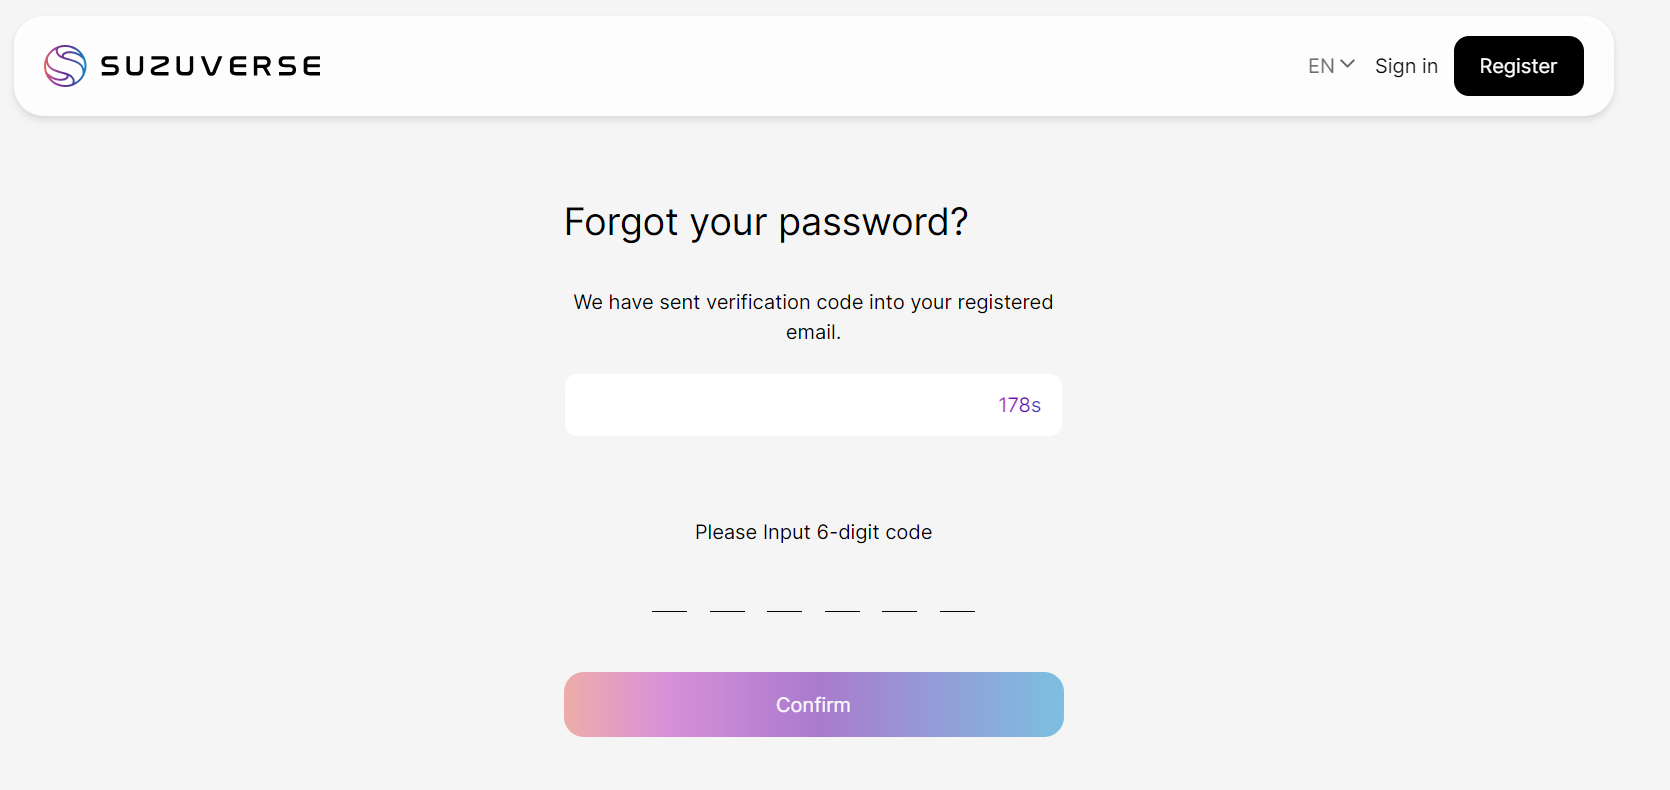Click the 178s resend countdown timer

click(1019, 405)
